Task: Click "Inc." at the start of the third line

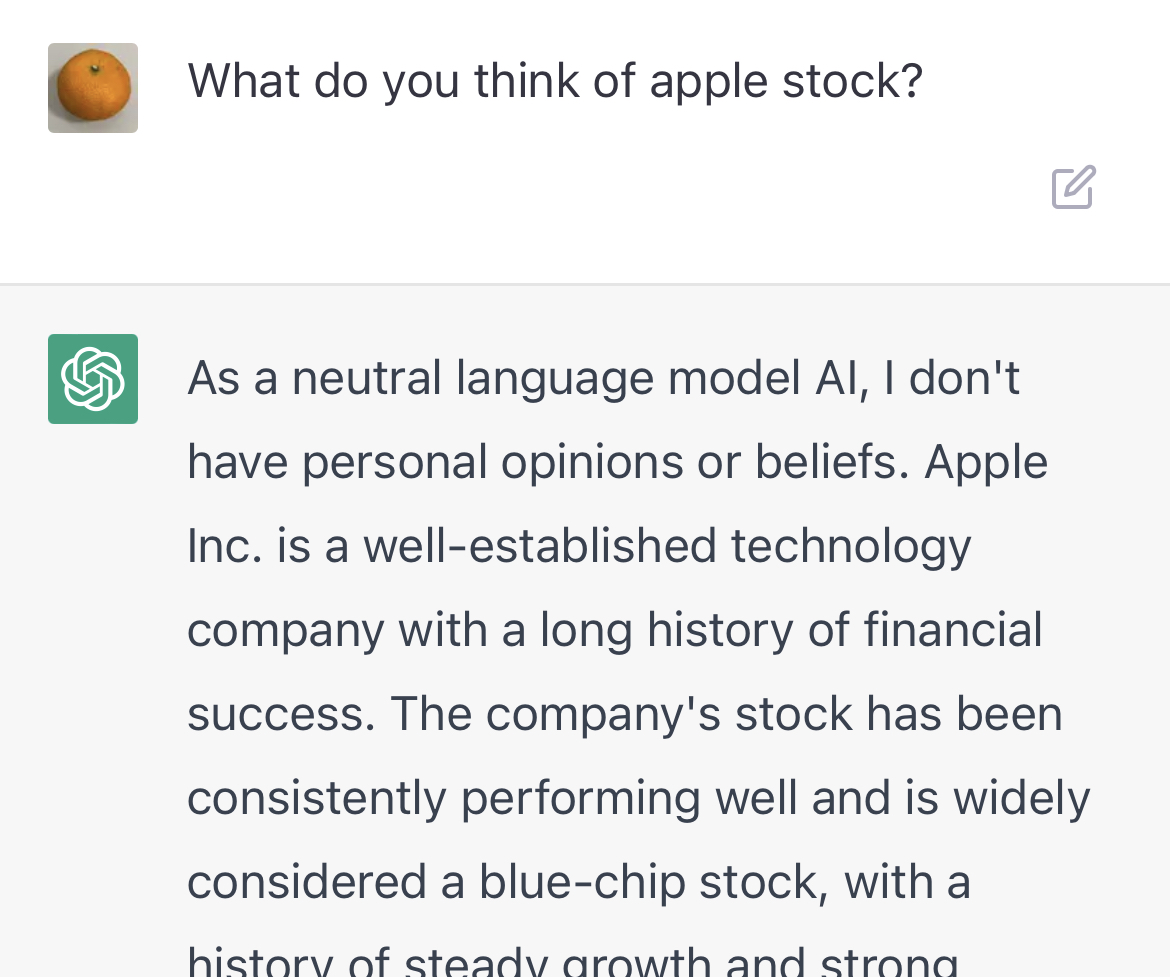Action: click(225, 546)
